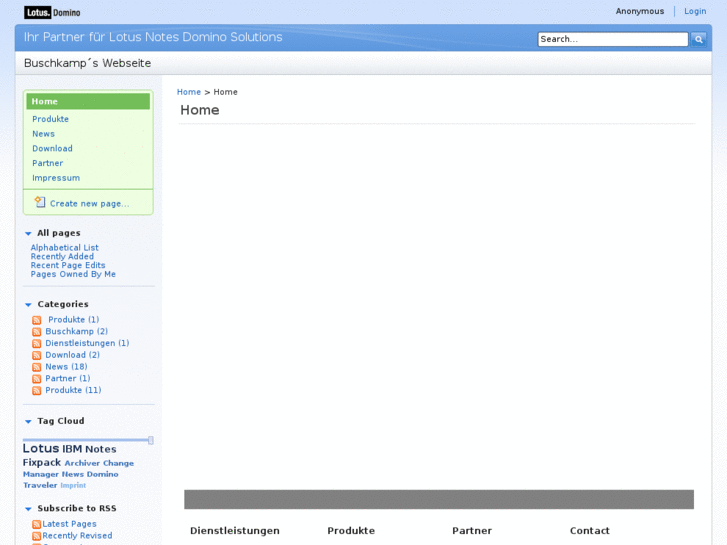727x545 pixels.
Task: Open the Download (2) category
Action: point(72,355)
